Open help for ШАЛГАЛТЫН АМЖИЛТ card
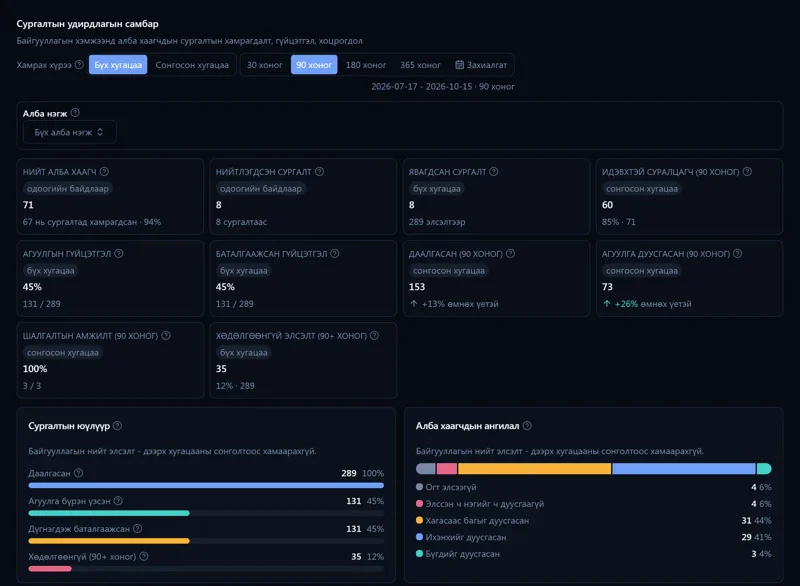800x586 pixels. (166, 336)
